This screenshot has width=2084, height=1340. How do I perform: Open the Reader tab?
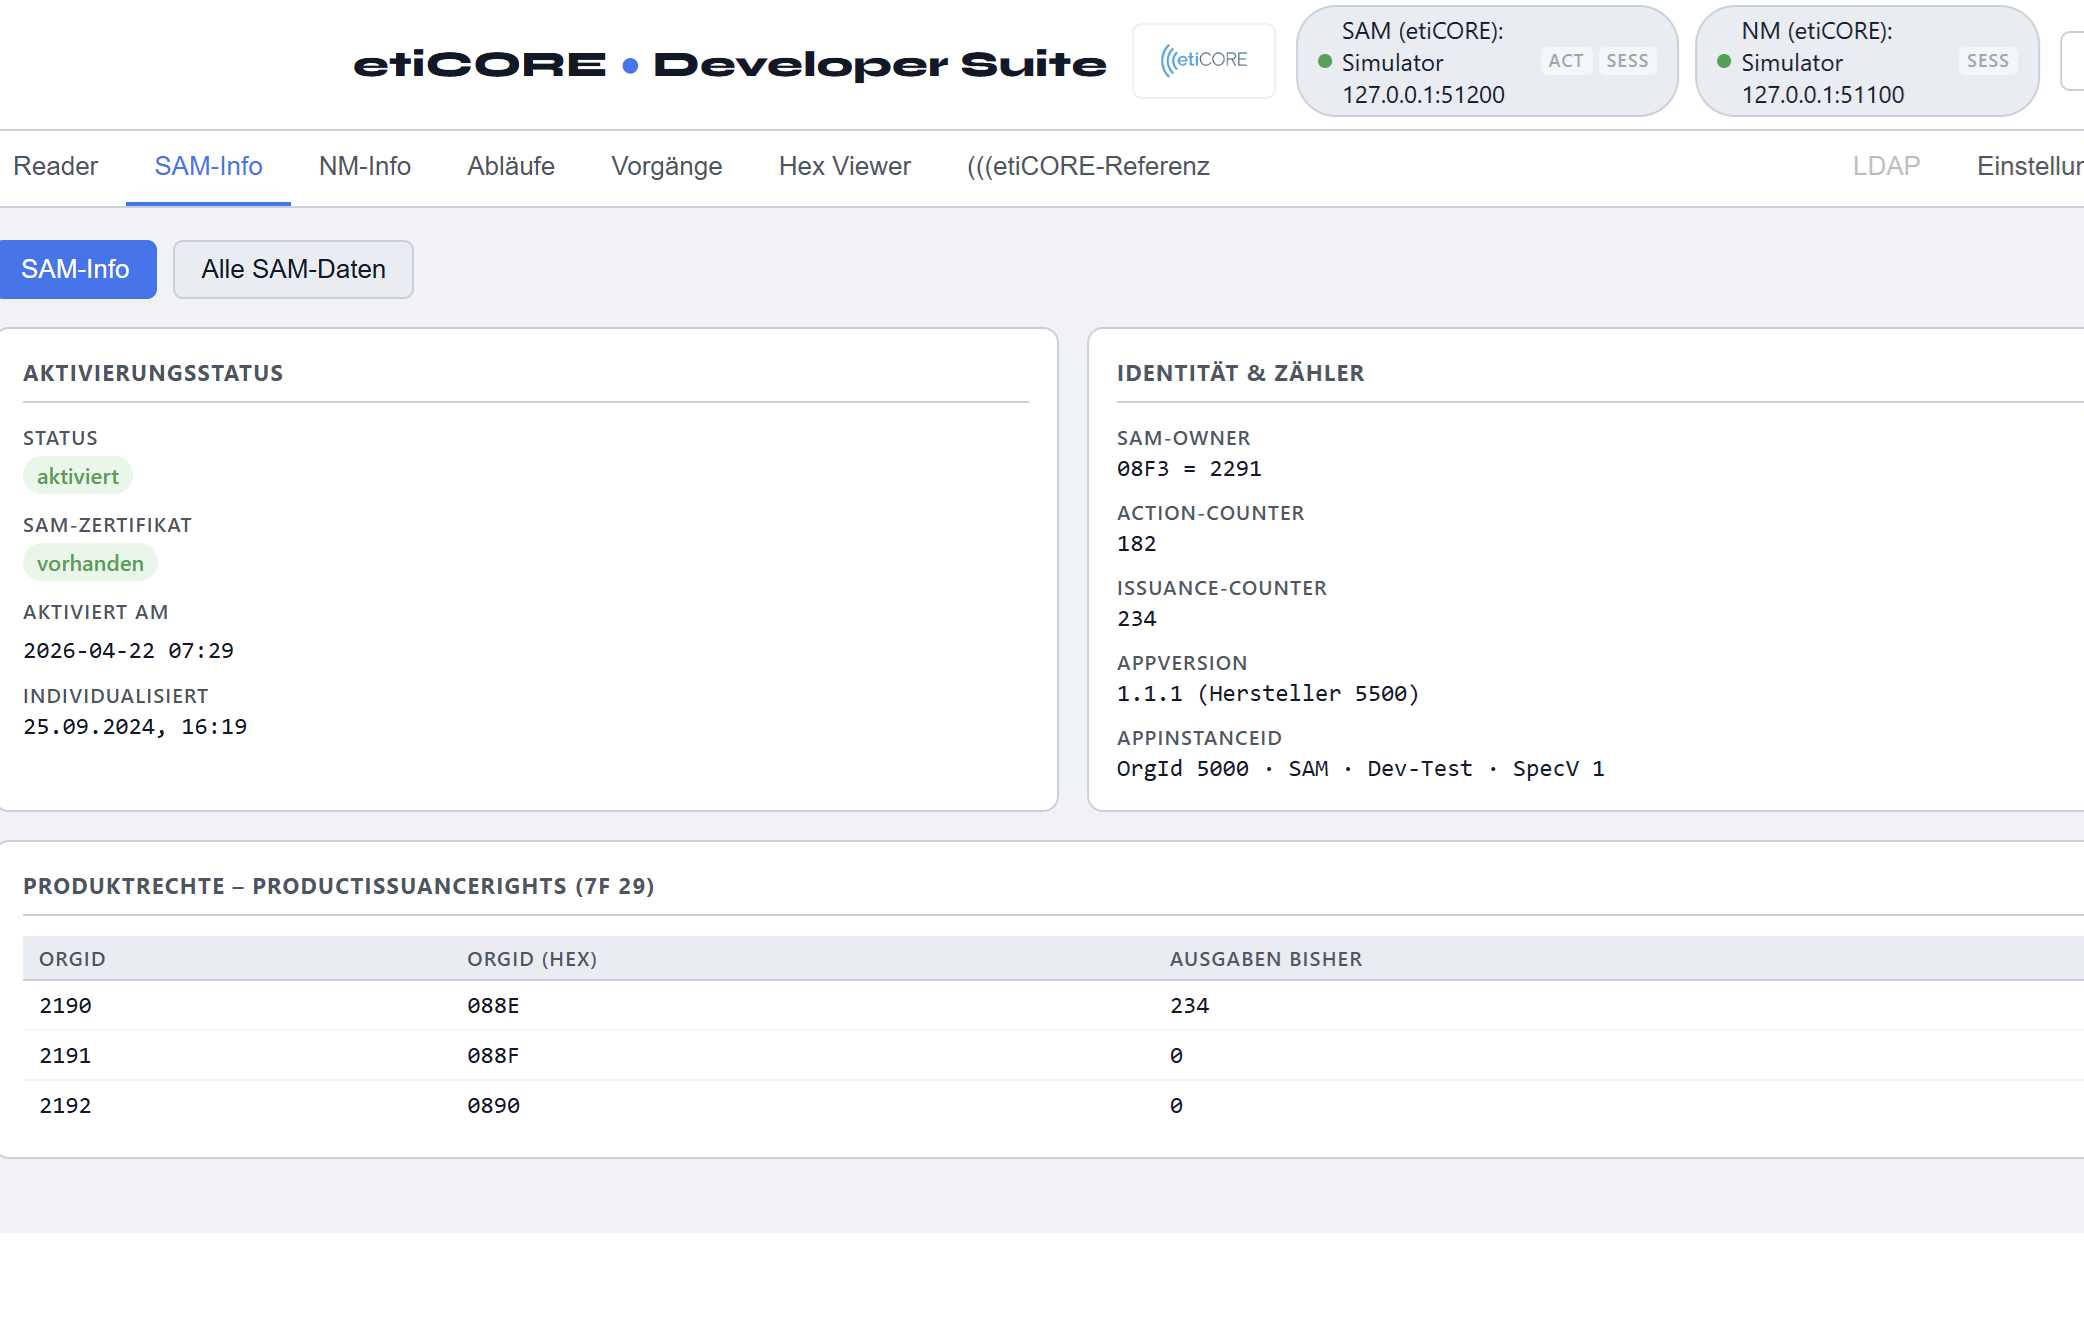(x=56, y=166)
